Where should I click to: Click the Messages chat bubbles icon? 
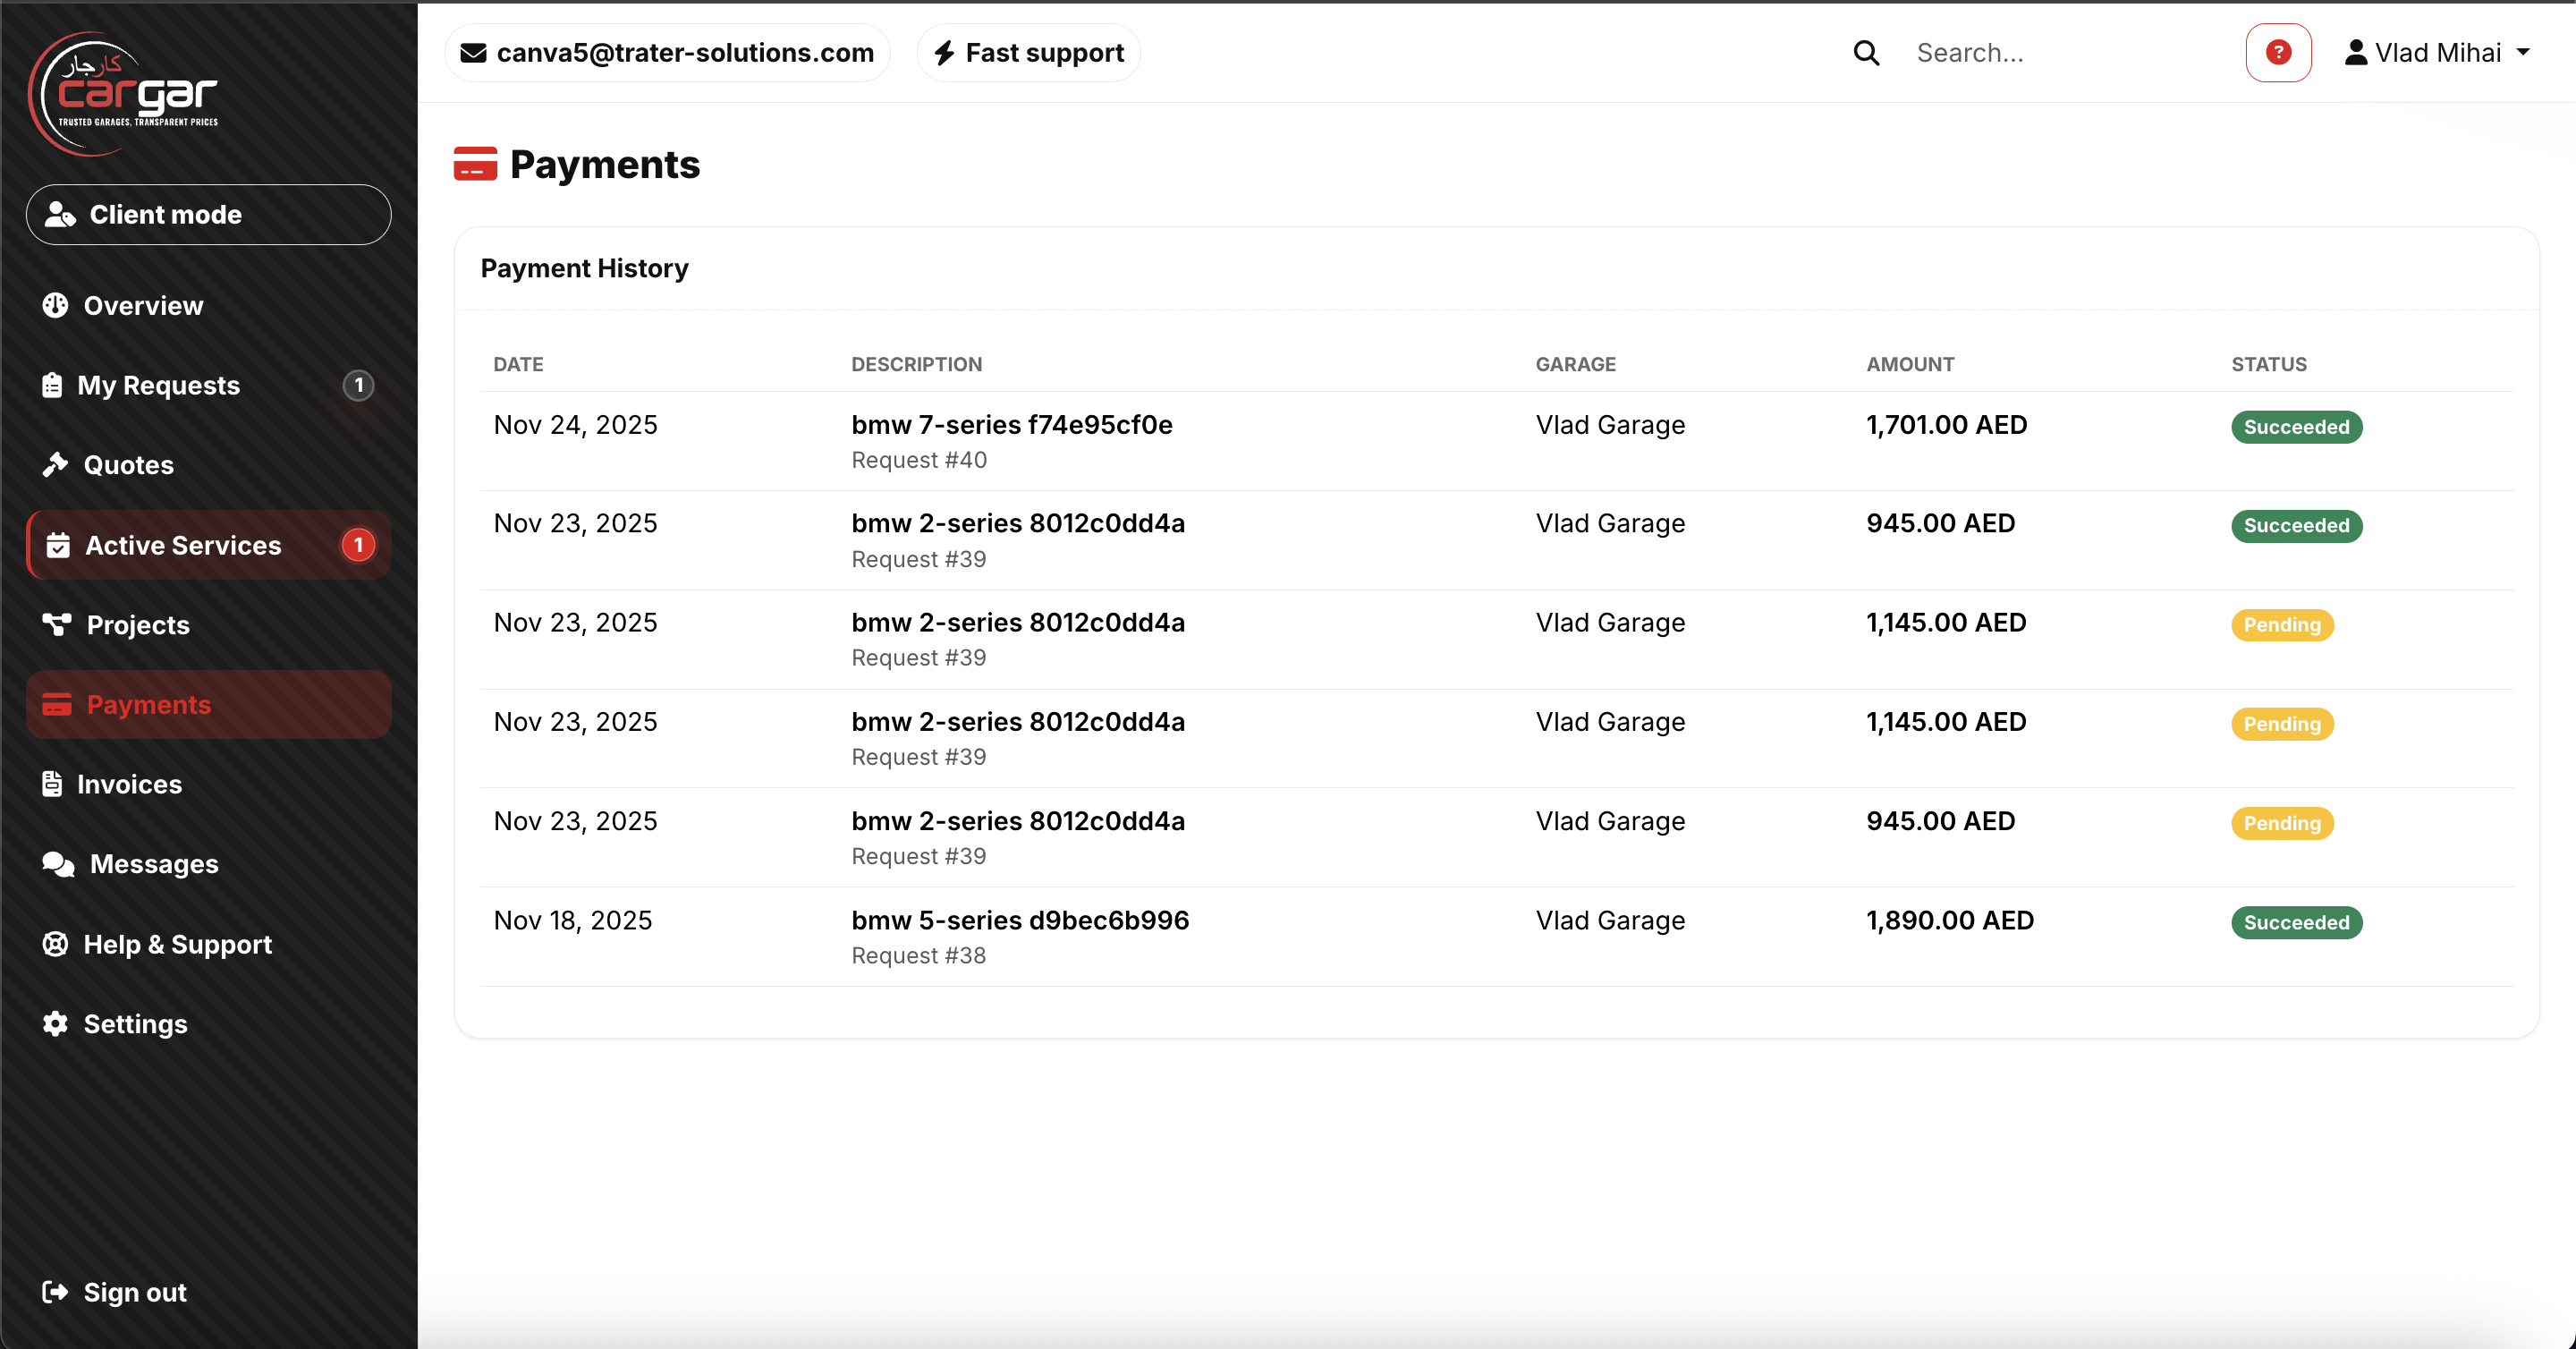(58, 863)
